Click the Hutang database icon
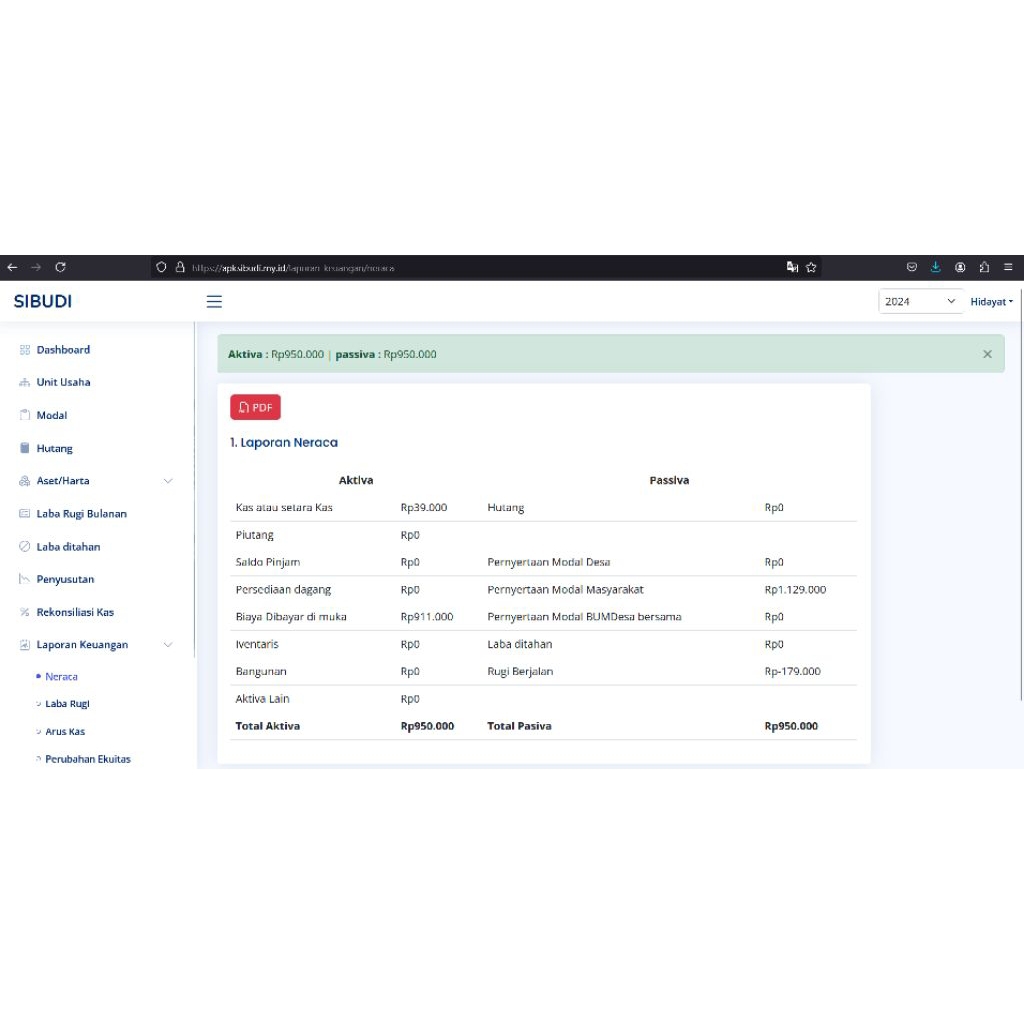 coord(24,448)
